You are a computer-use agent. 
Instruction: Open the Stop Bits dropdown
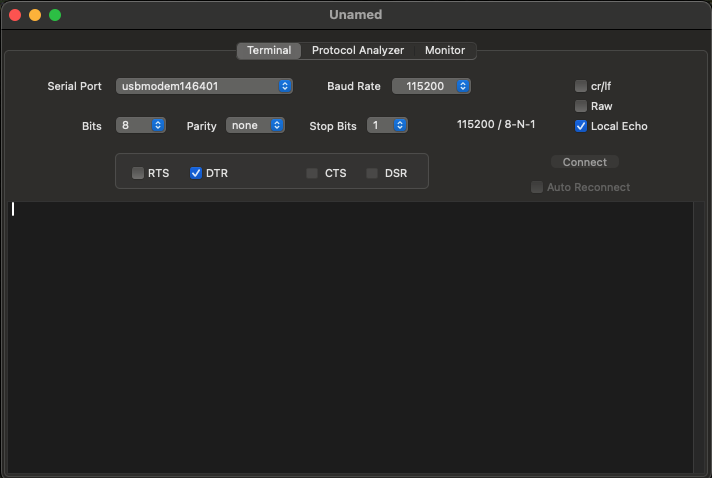(387, 125)
